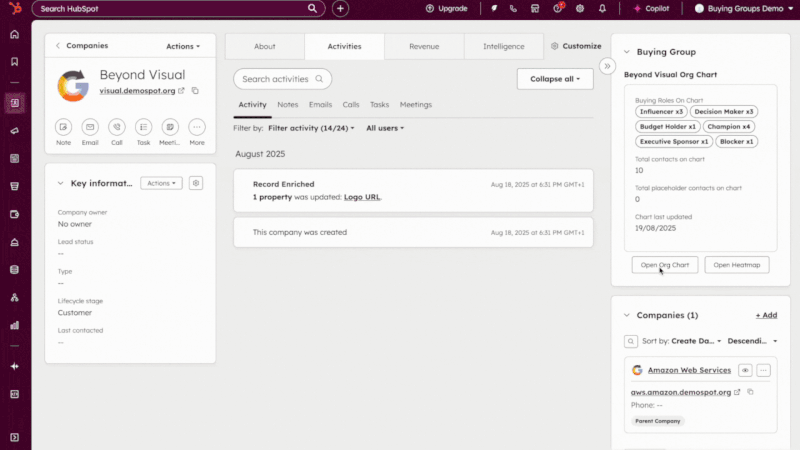Open the Filter activity (14/24) dropdown
Viewport: 800px width, 450px height.
(311, 128)
